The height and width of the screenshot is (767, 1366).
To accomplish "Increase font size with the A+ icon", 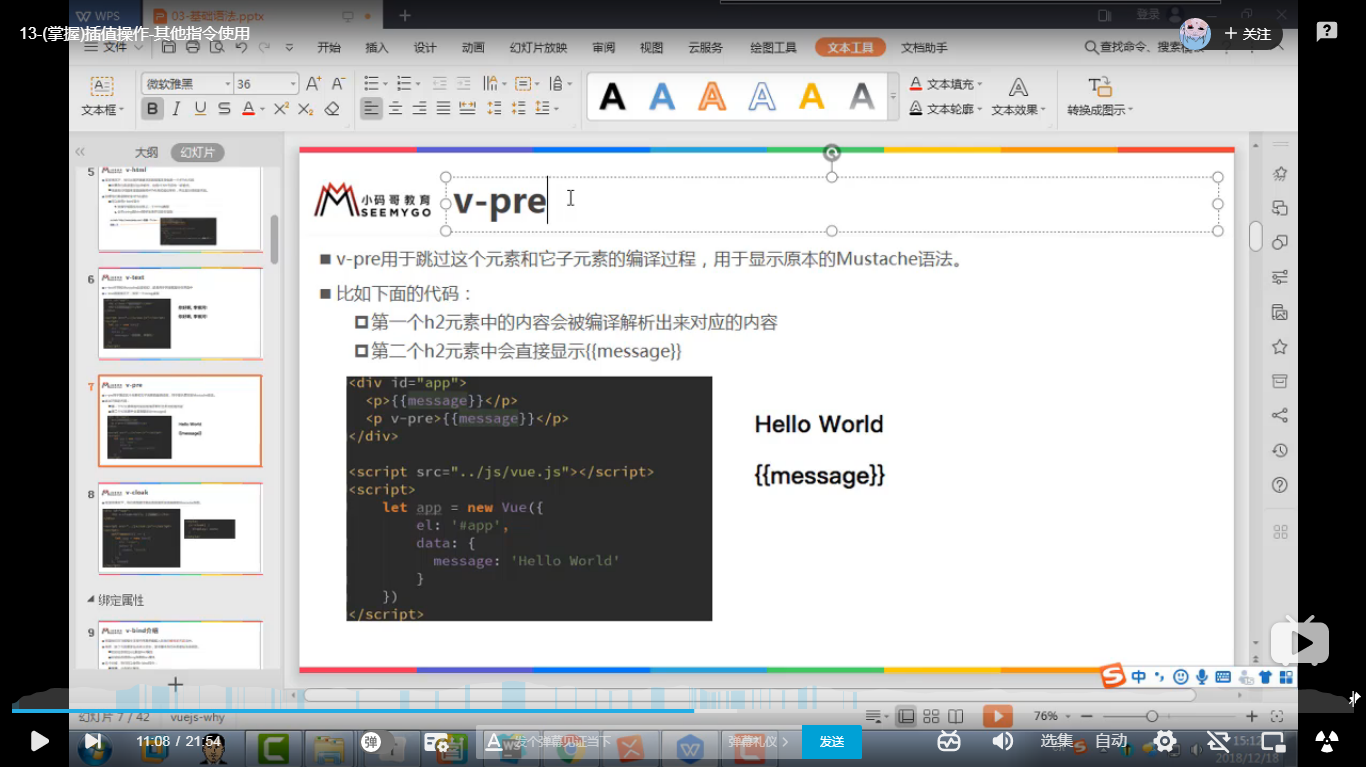I will (314, 83).
